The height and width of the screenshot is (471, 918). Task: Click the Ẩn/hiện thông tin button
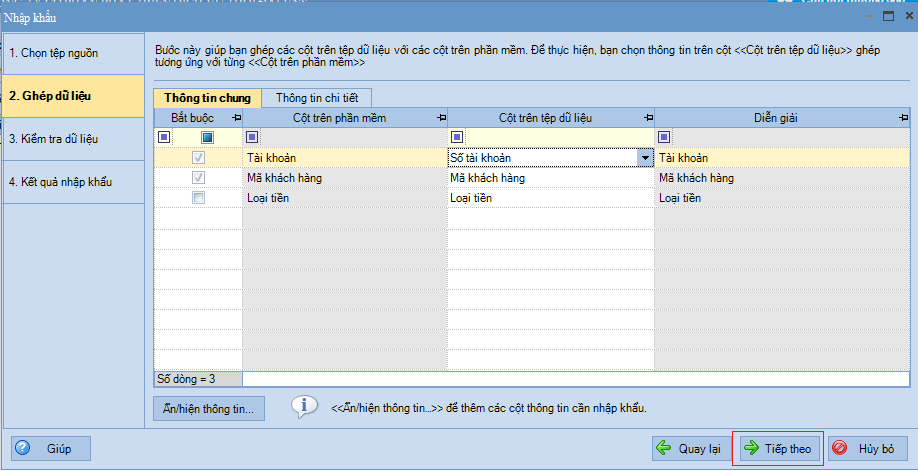pyautogui.click(x=209, y=409)
